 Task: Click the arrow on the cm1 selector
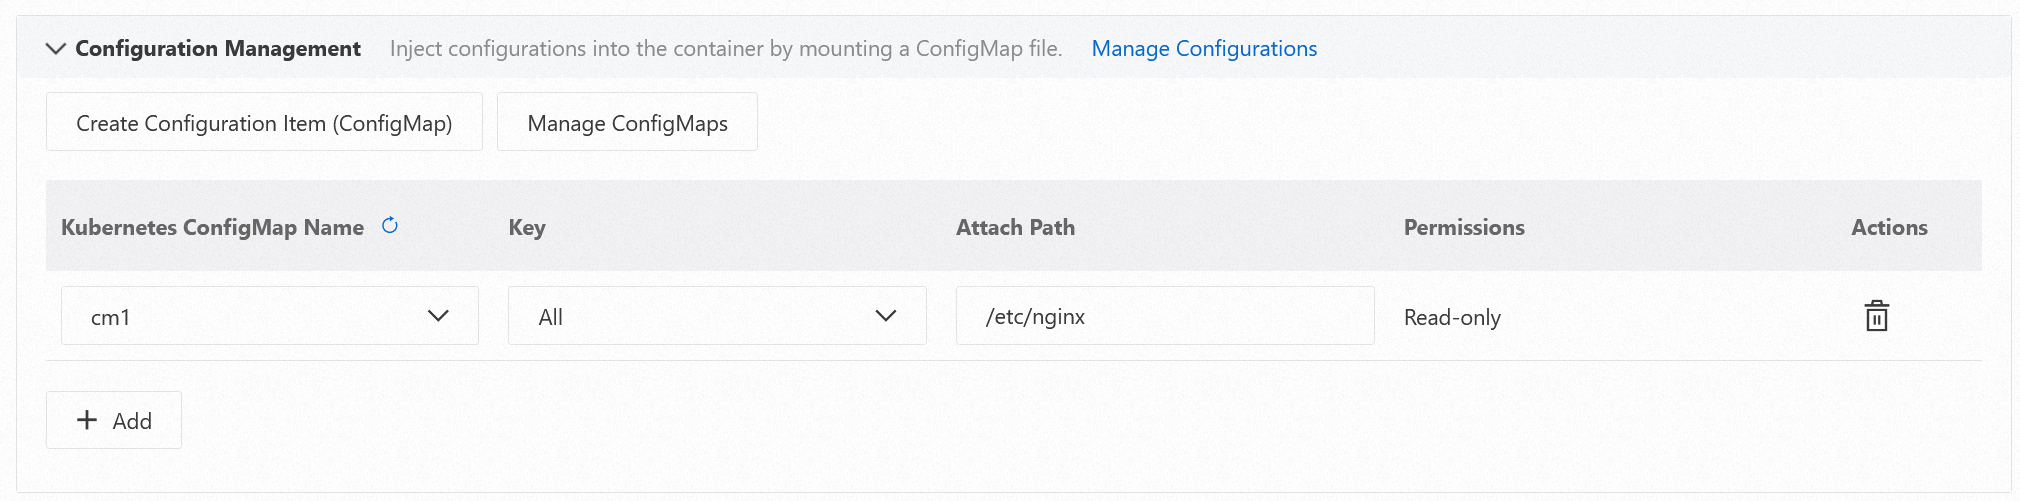pyautogui.click(x=438, y=316)
